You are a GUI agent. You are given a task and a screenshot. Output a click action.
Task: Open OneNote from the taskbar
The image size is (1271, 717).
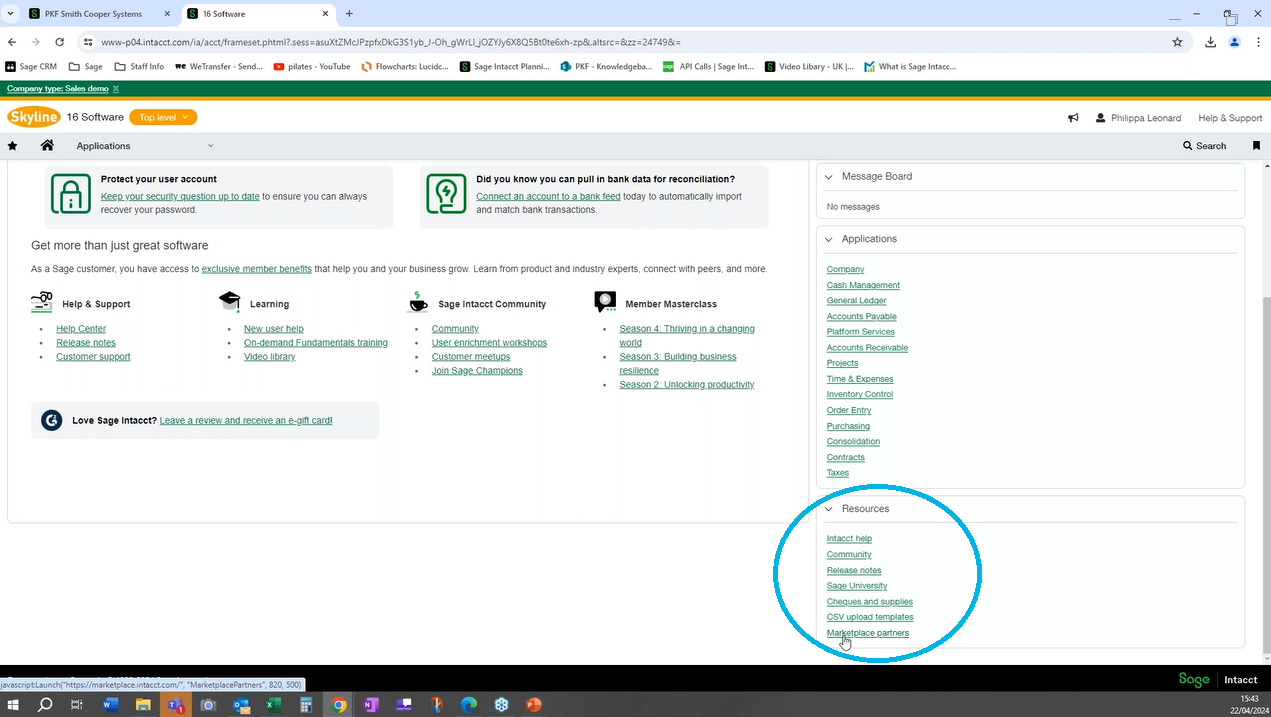371,705
